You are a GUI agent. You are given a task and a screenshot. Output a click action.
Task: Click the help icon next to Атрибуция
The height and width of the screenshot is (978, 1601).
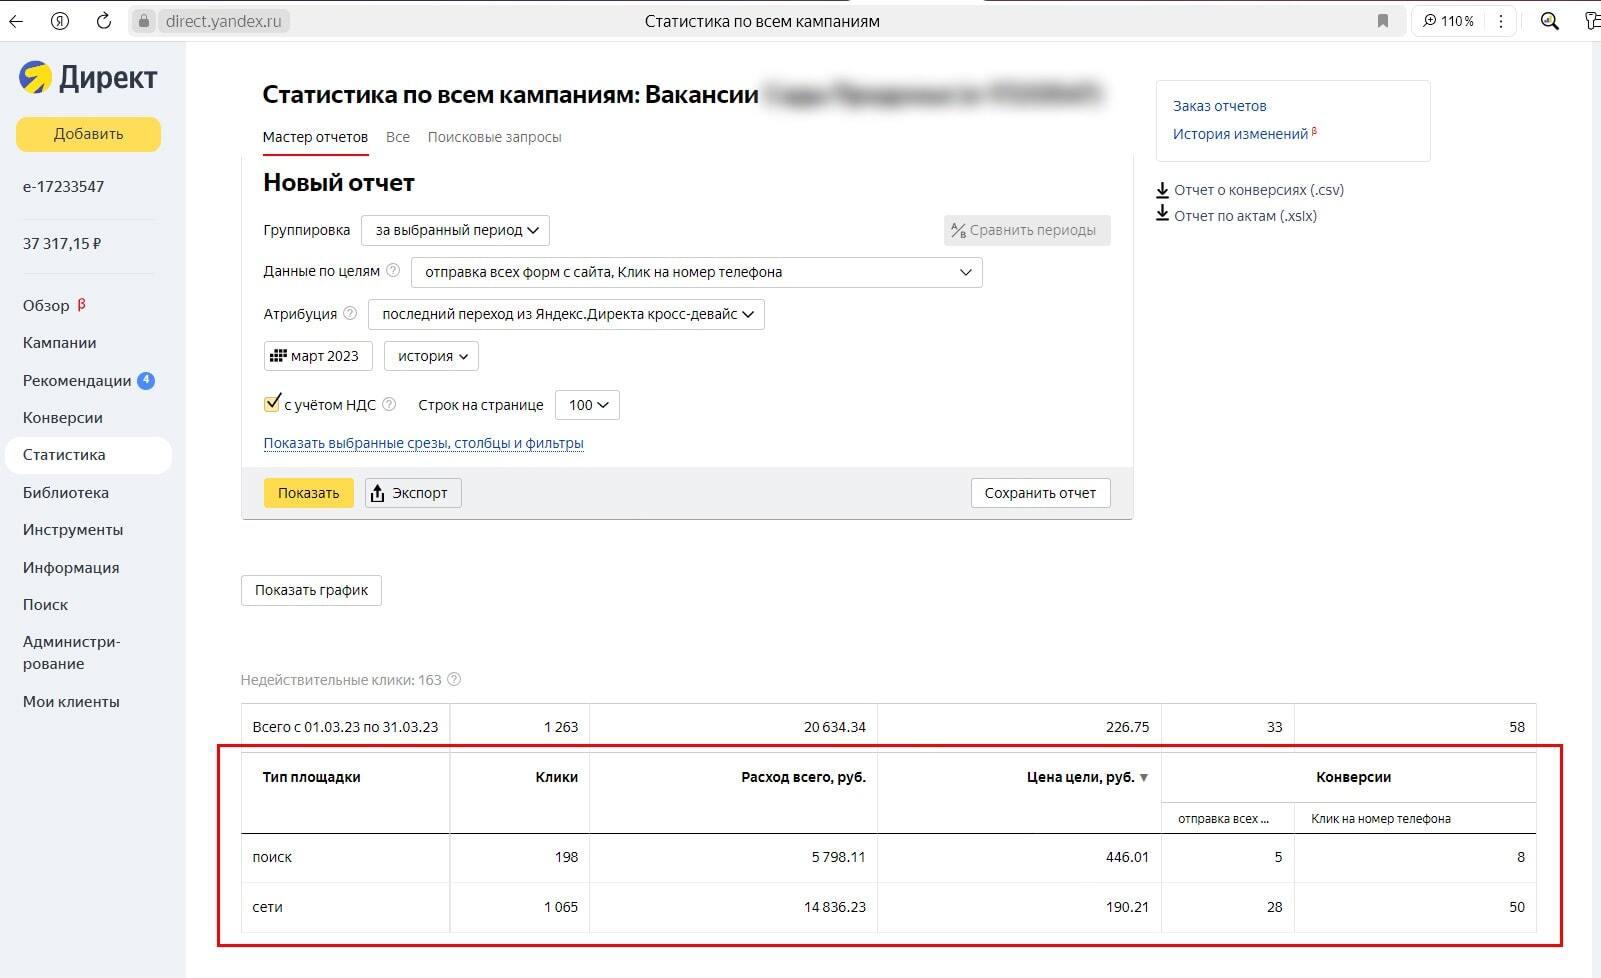350,313
